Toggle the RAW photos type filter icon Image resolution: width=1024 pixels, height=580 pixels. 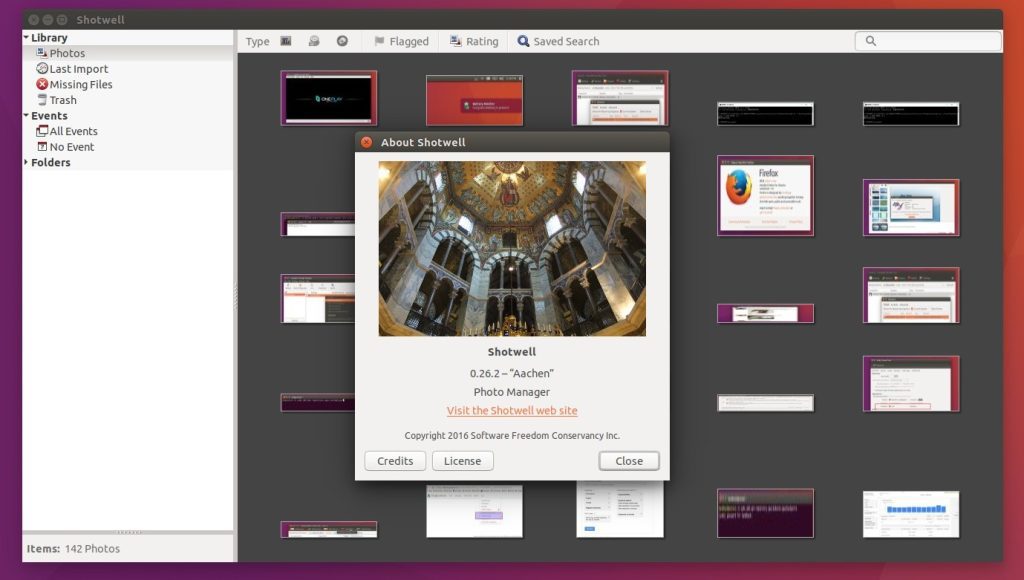[342, 41]
